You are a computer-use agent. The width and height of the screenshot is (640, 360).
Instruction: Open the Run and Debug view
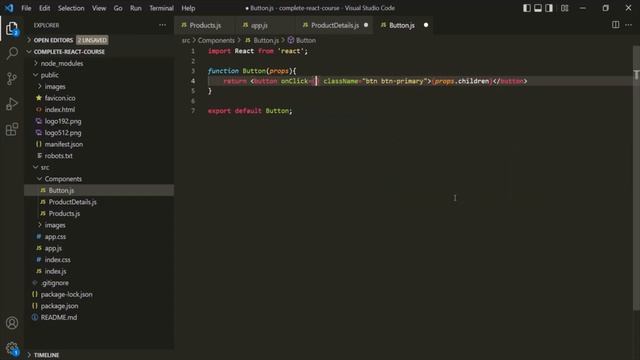[12, 104]
